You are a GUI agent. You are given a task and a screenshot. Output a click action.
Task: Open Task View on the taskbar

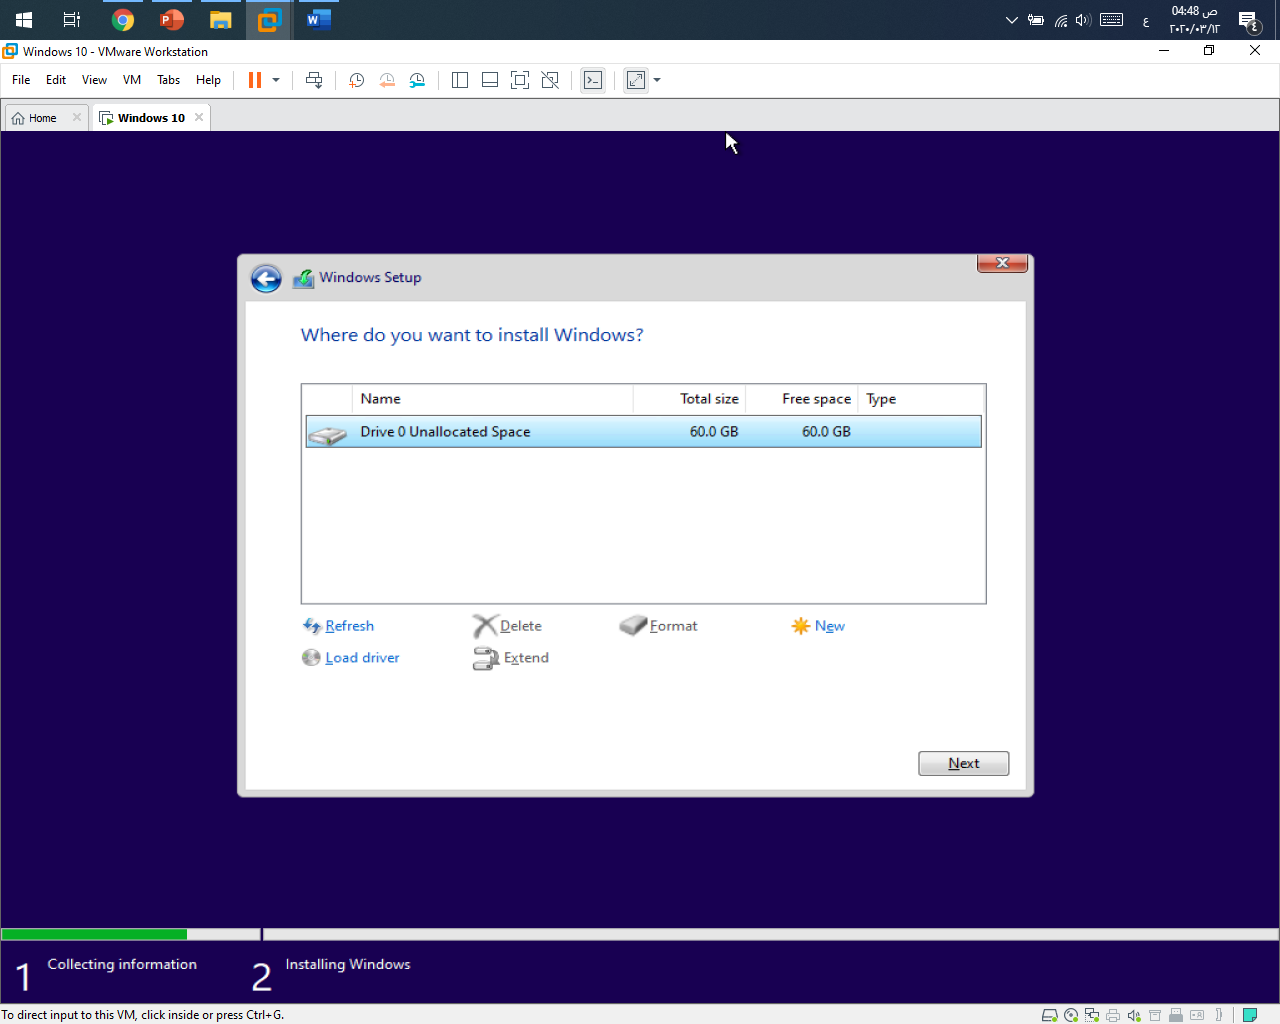72,20
